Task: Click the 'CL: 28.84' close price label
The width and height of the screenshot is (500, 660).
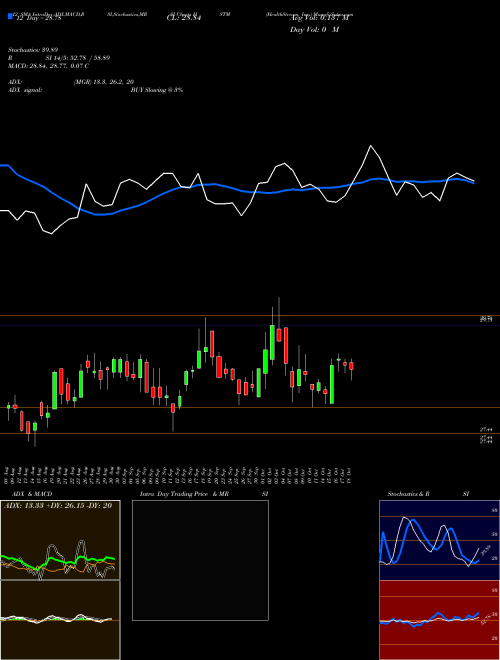Action: point(184,18)
